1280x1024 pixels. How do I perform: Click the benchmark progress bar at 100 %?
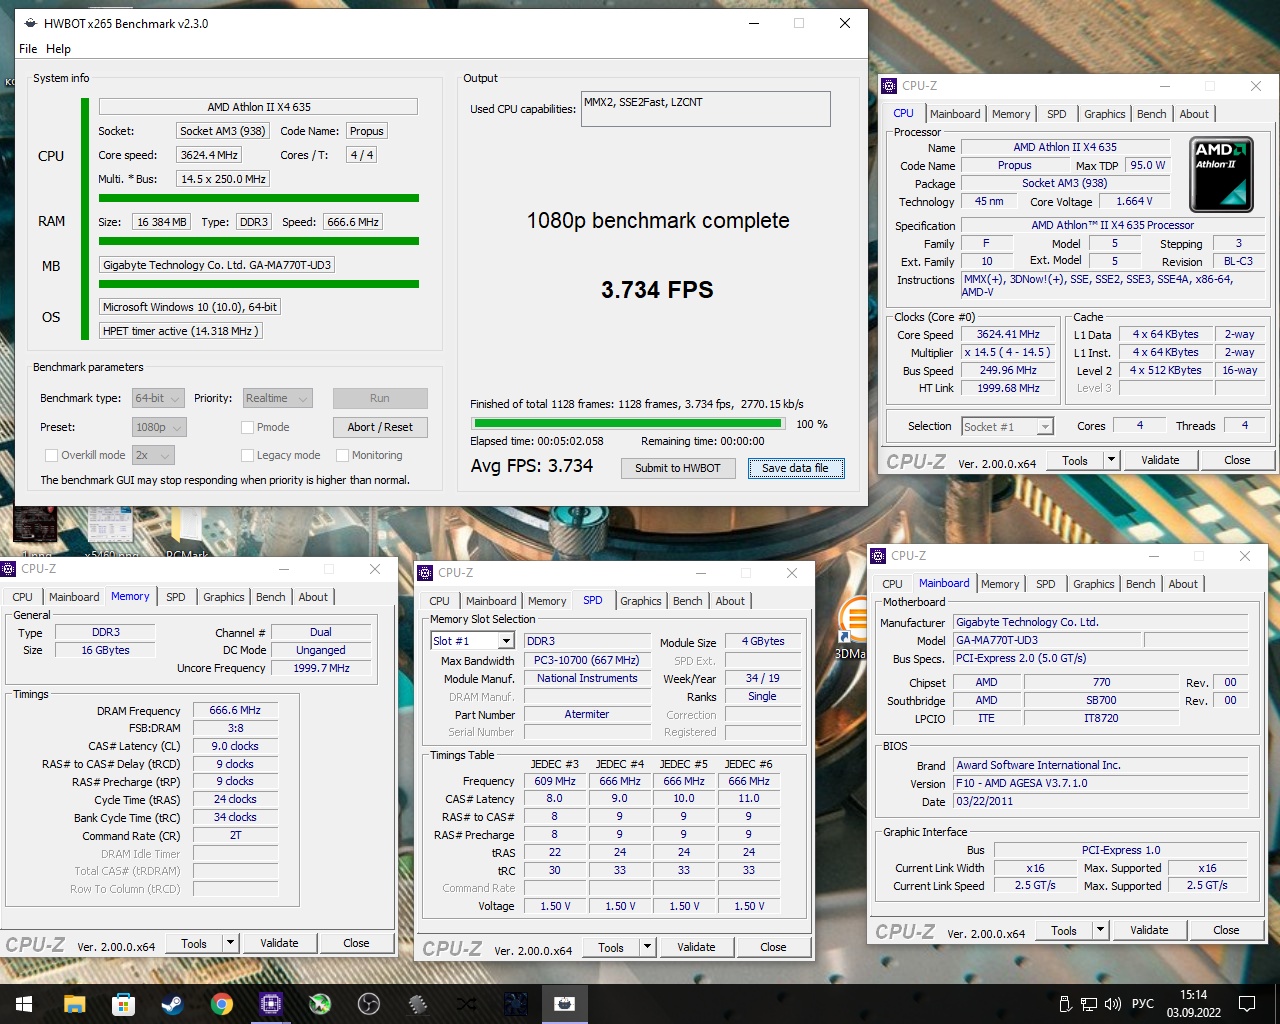coord(628,424)
